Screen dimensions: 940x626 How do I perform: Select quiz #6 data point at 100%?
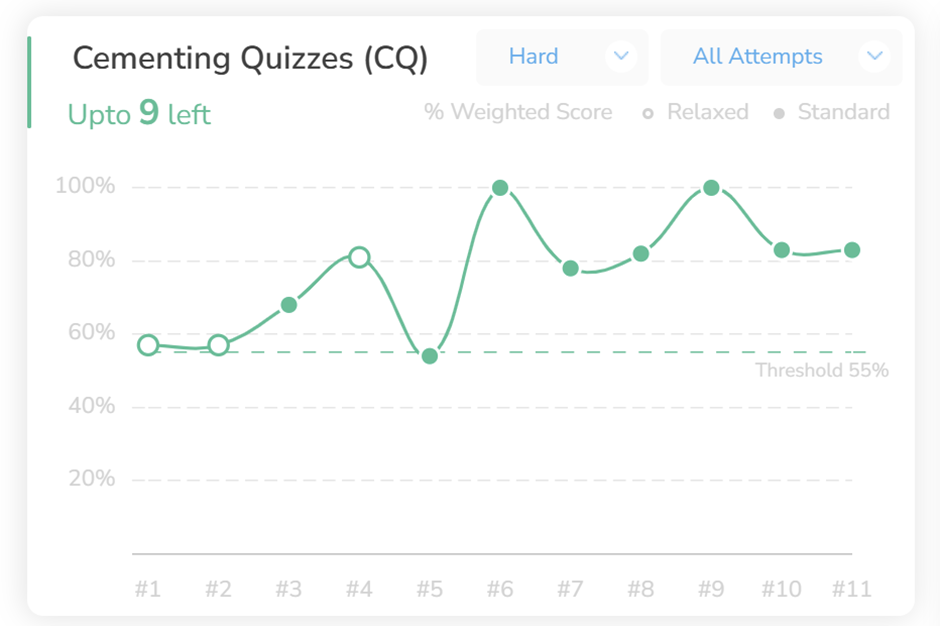tap(500, 188)
